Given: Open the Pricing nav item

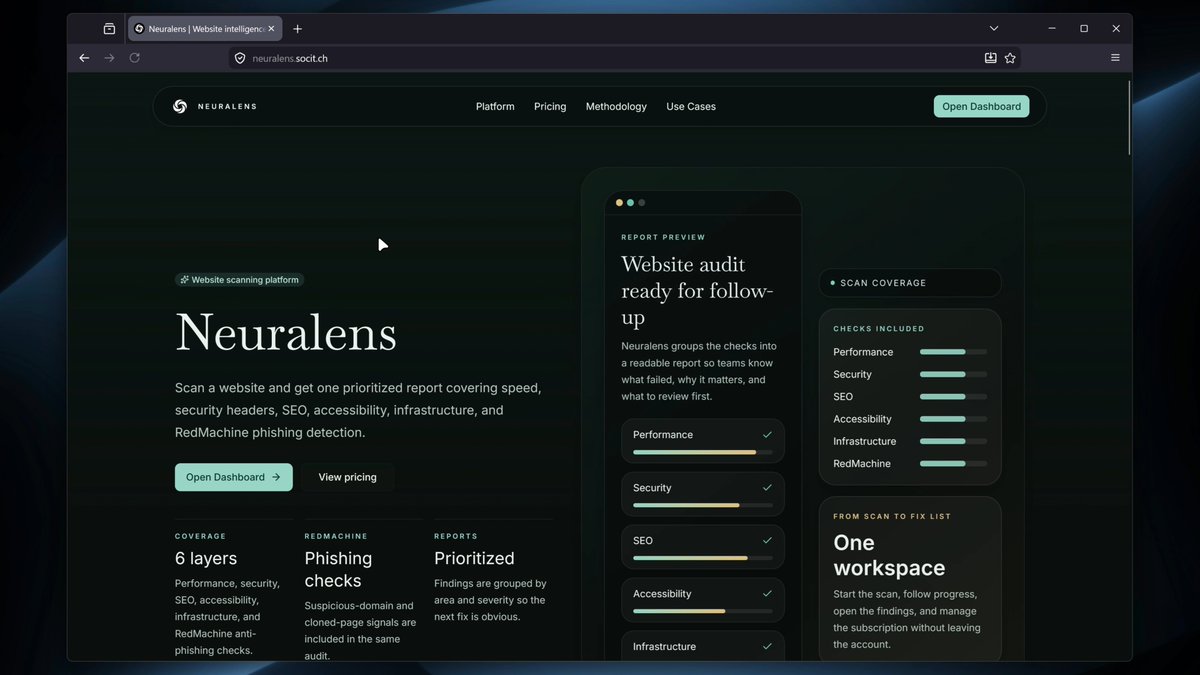Looking at the screenshot, I should point(550,106).
